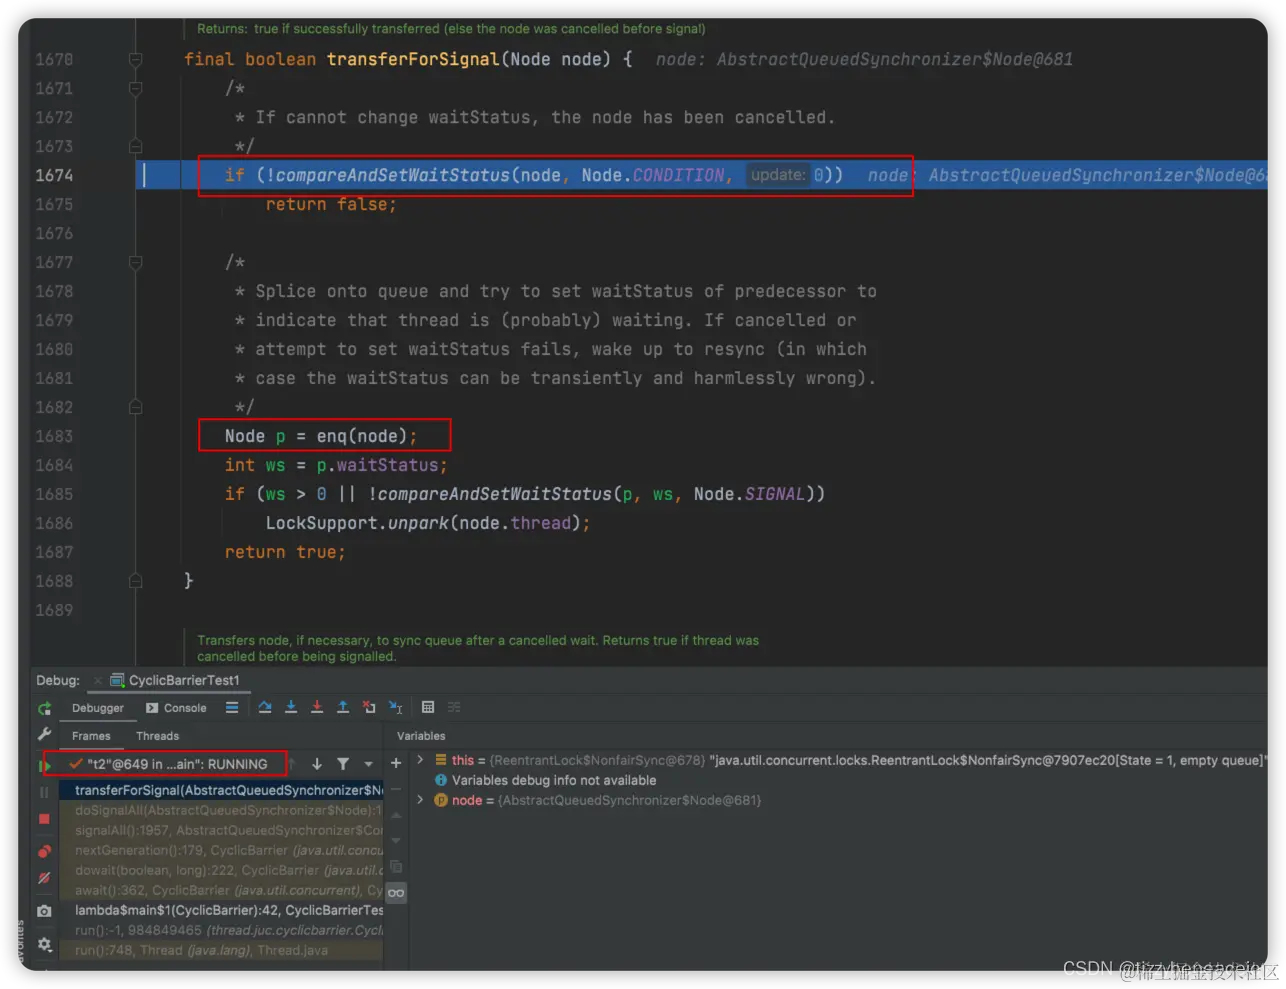Click the enq(node) call in code
Viewport: 1286px width, 989px height.
362,436
